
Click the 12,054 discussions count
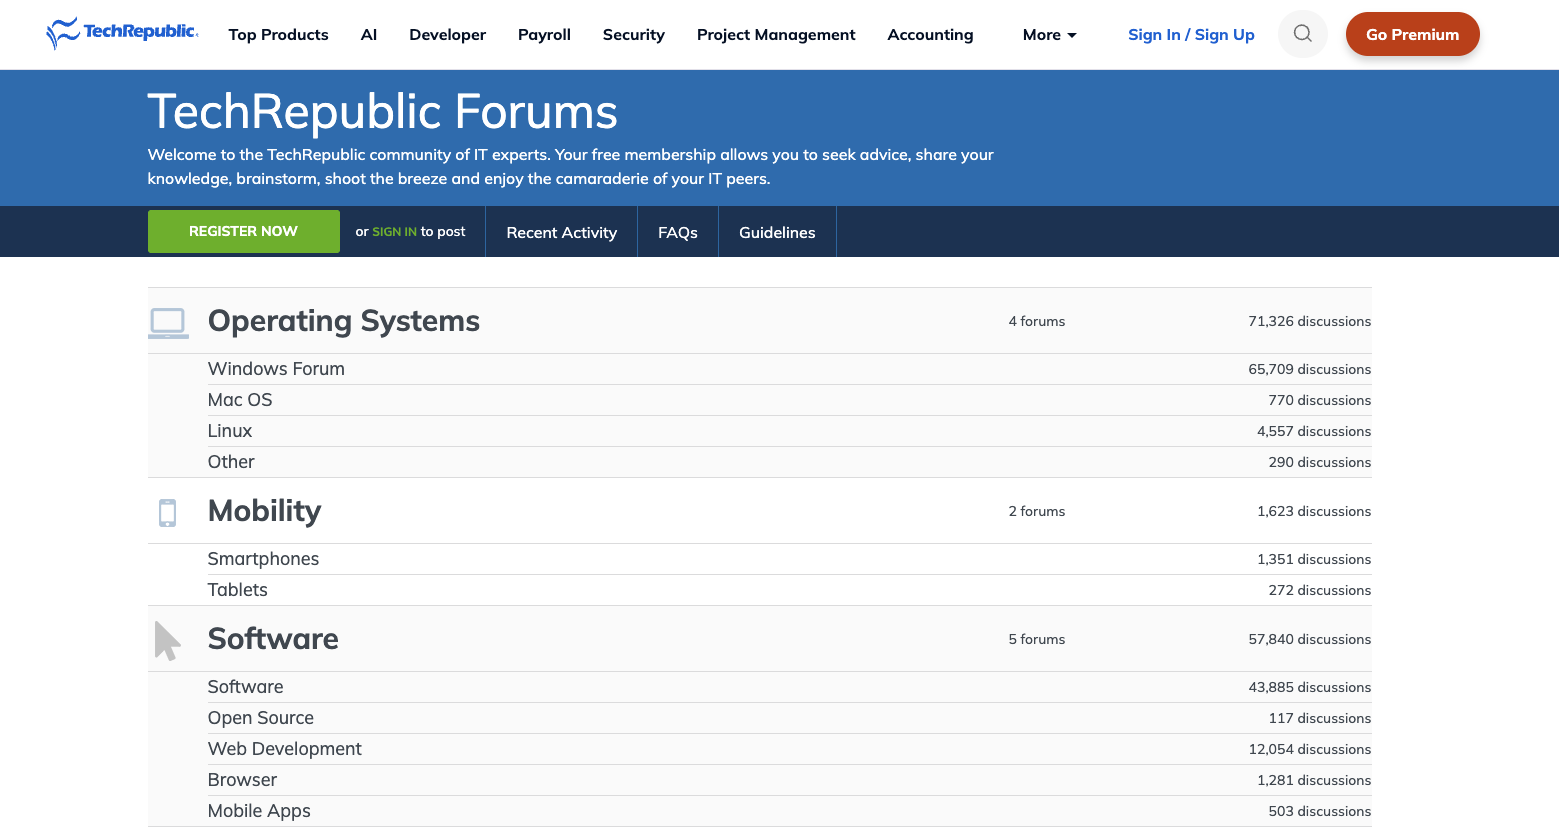[x=1309, y=749]
